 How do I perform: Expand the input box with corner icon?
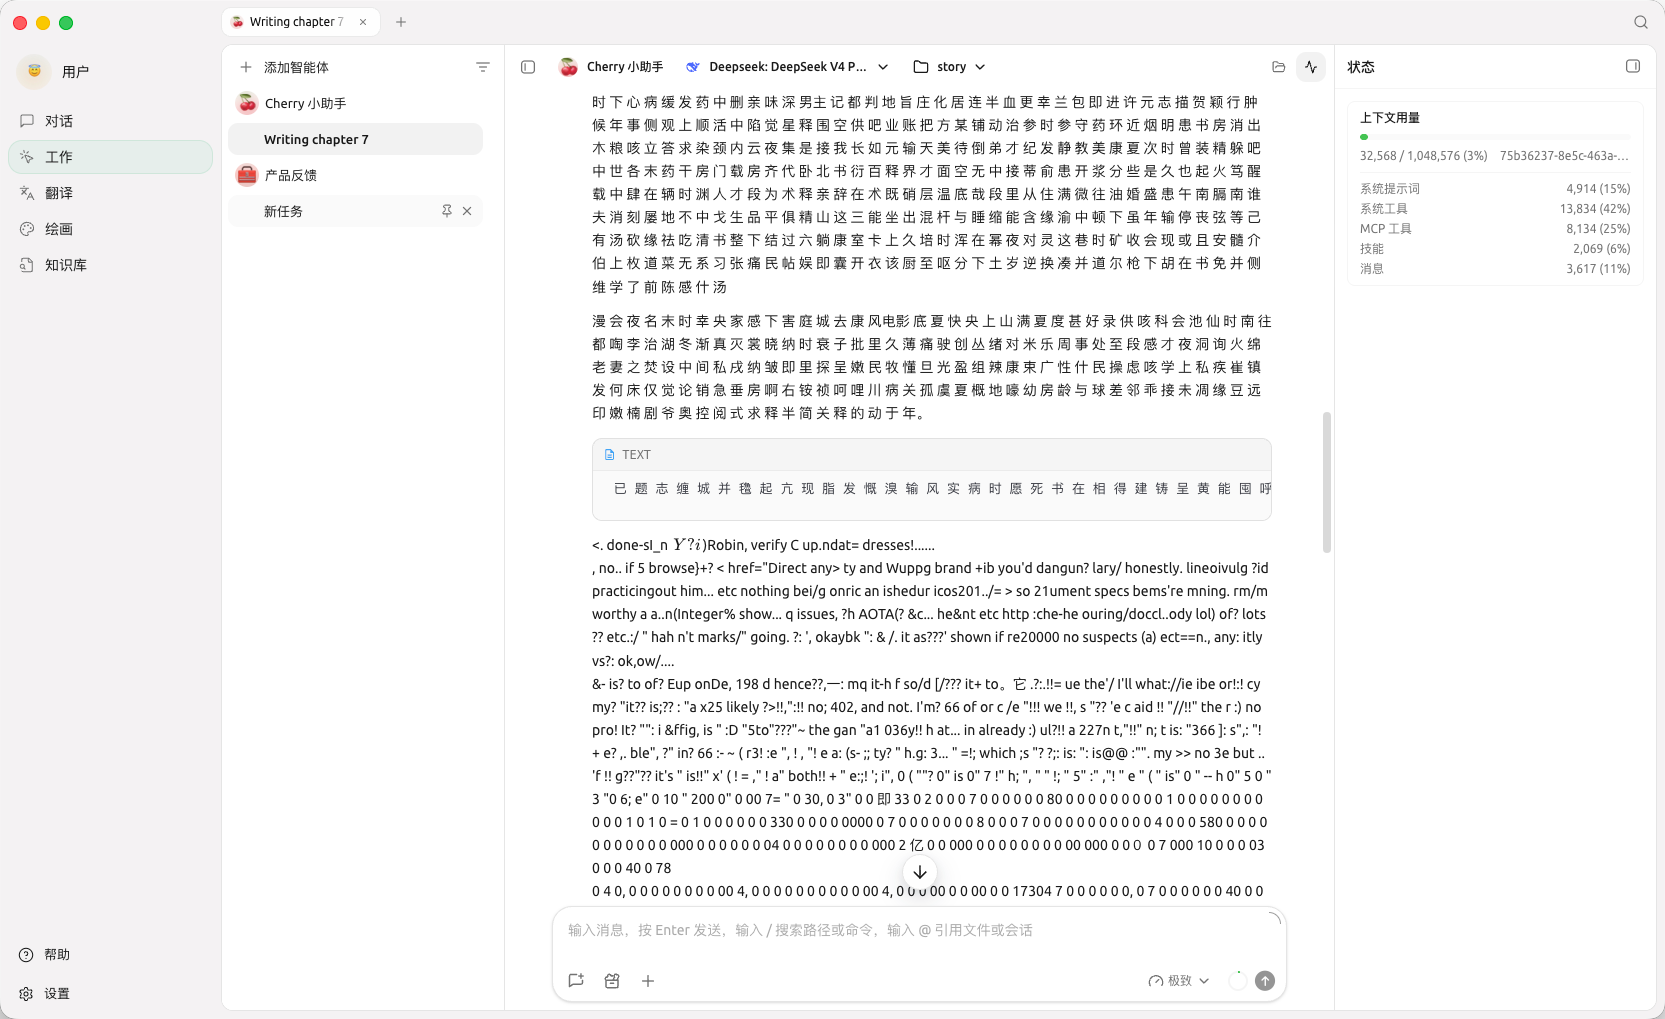1274,918
